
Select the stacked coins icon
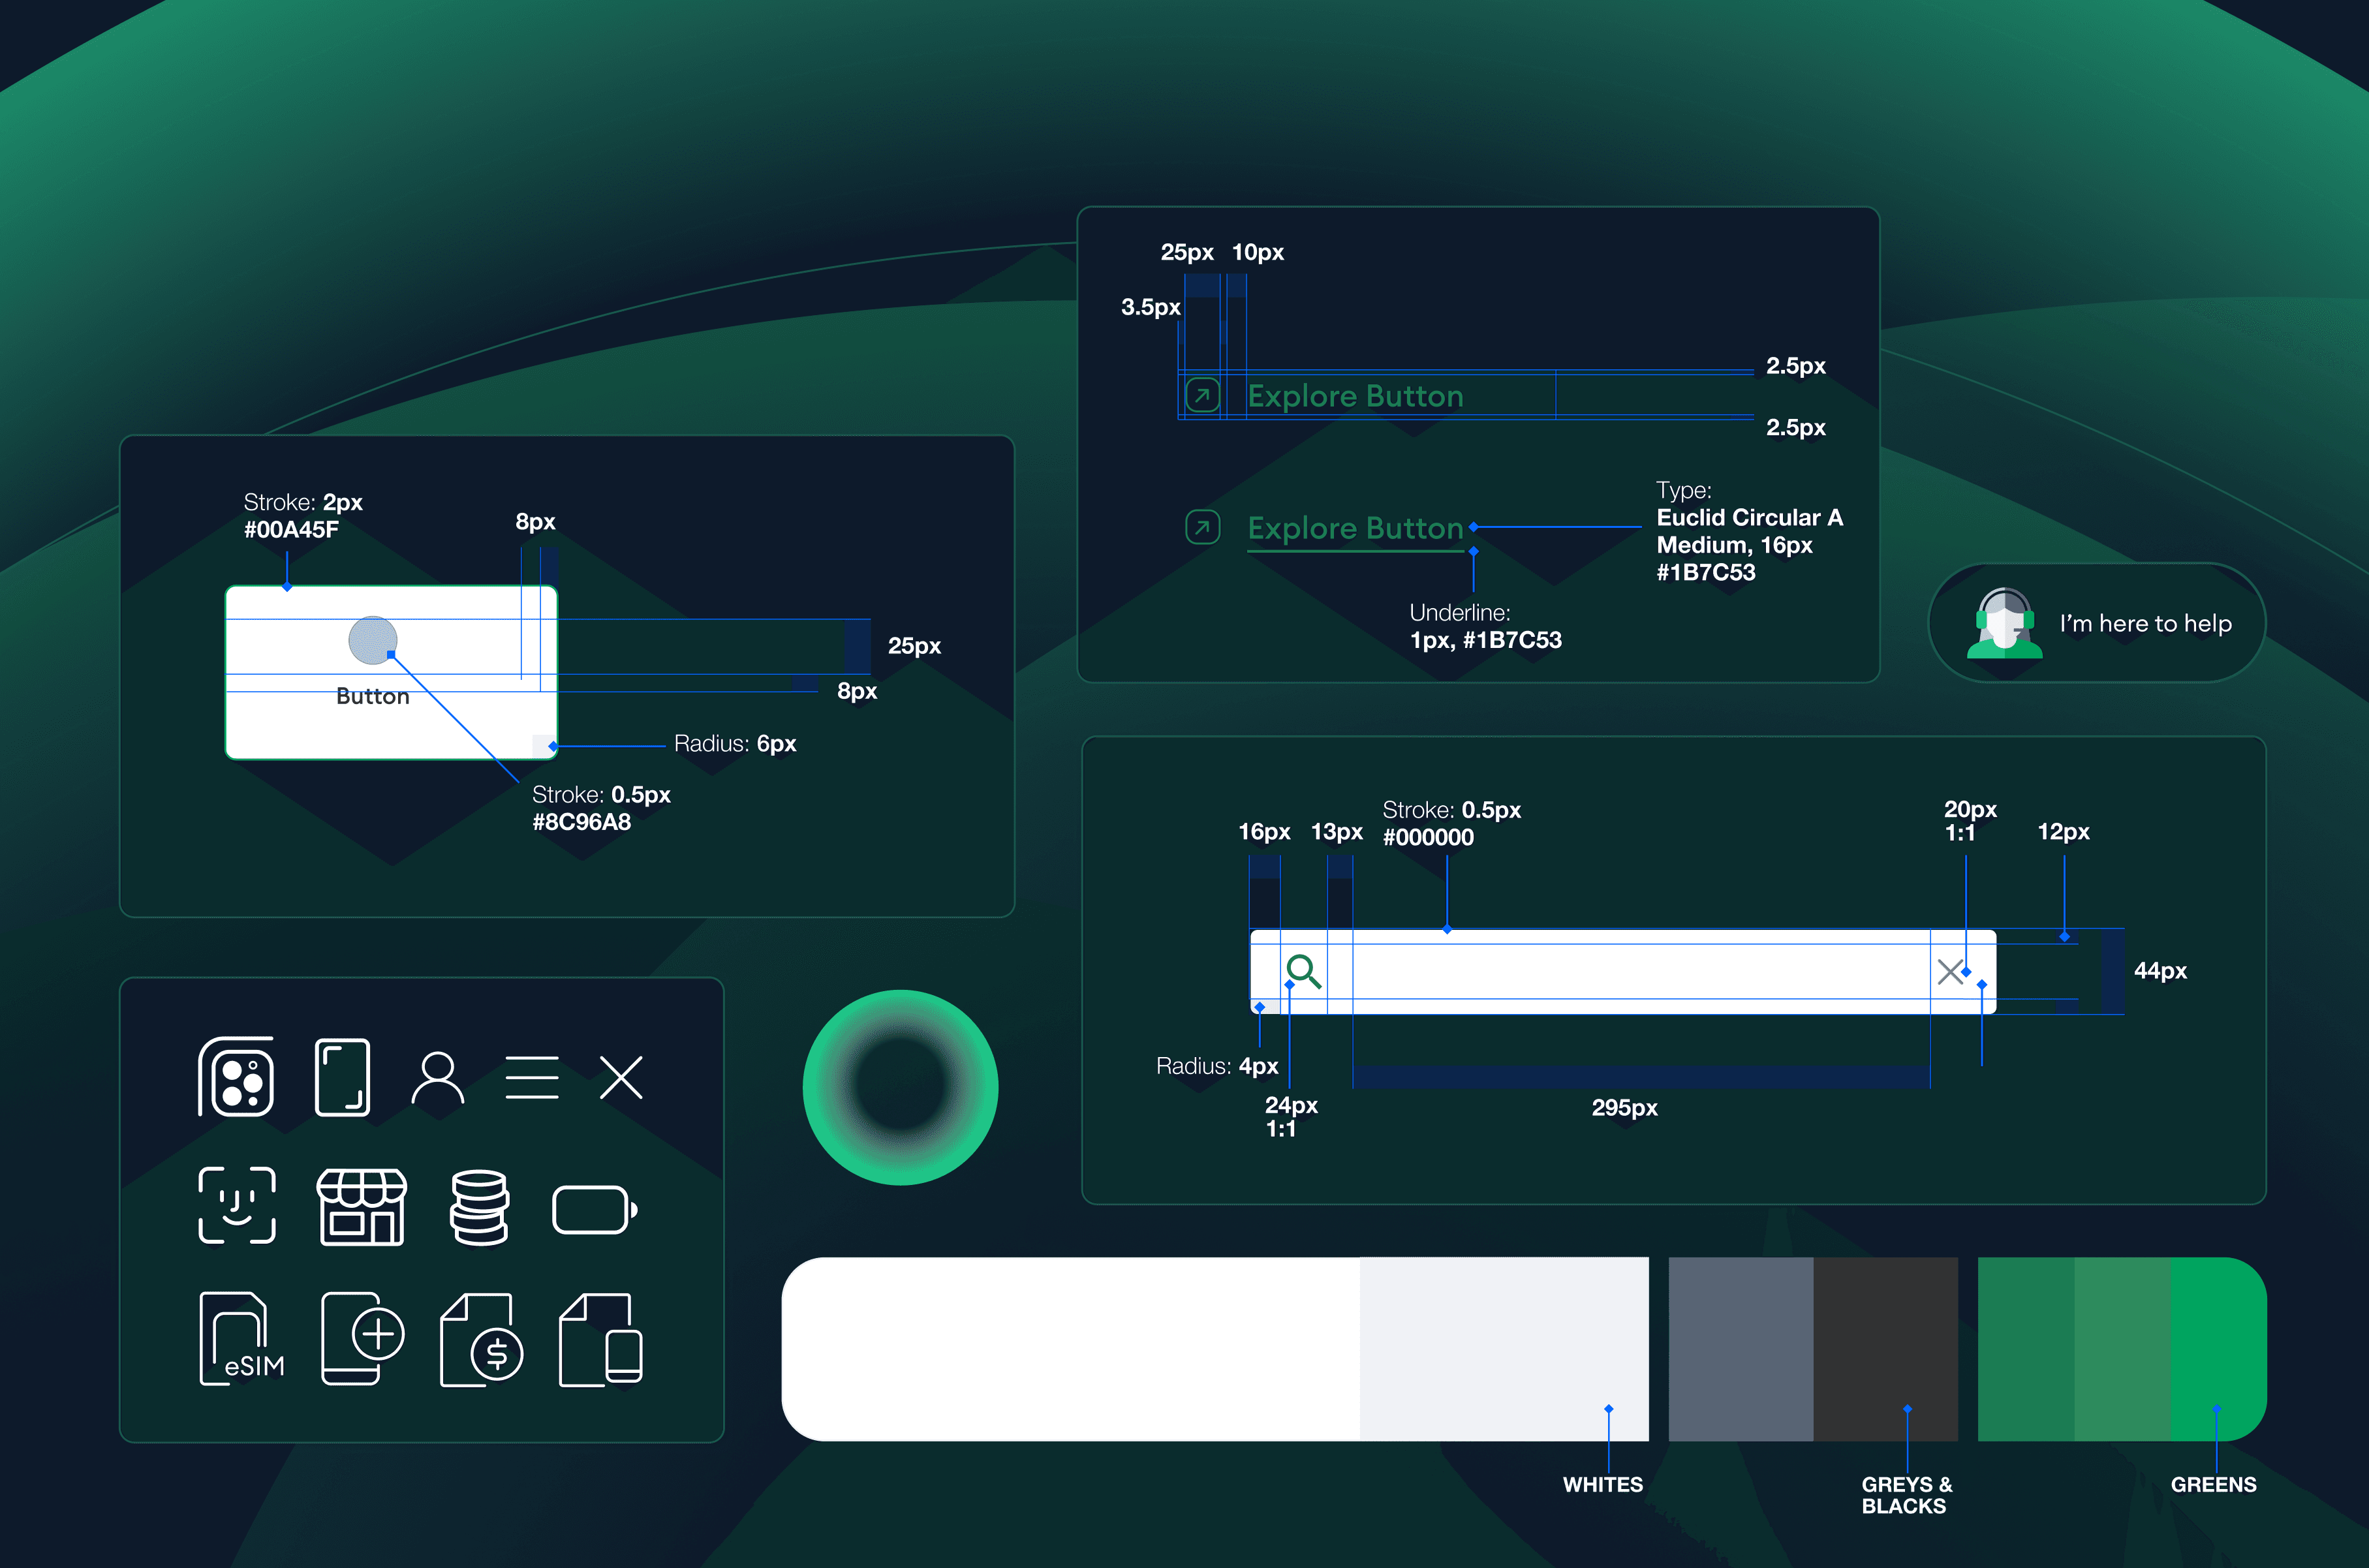click(480, 1207)
